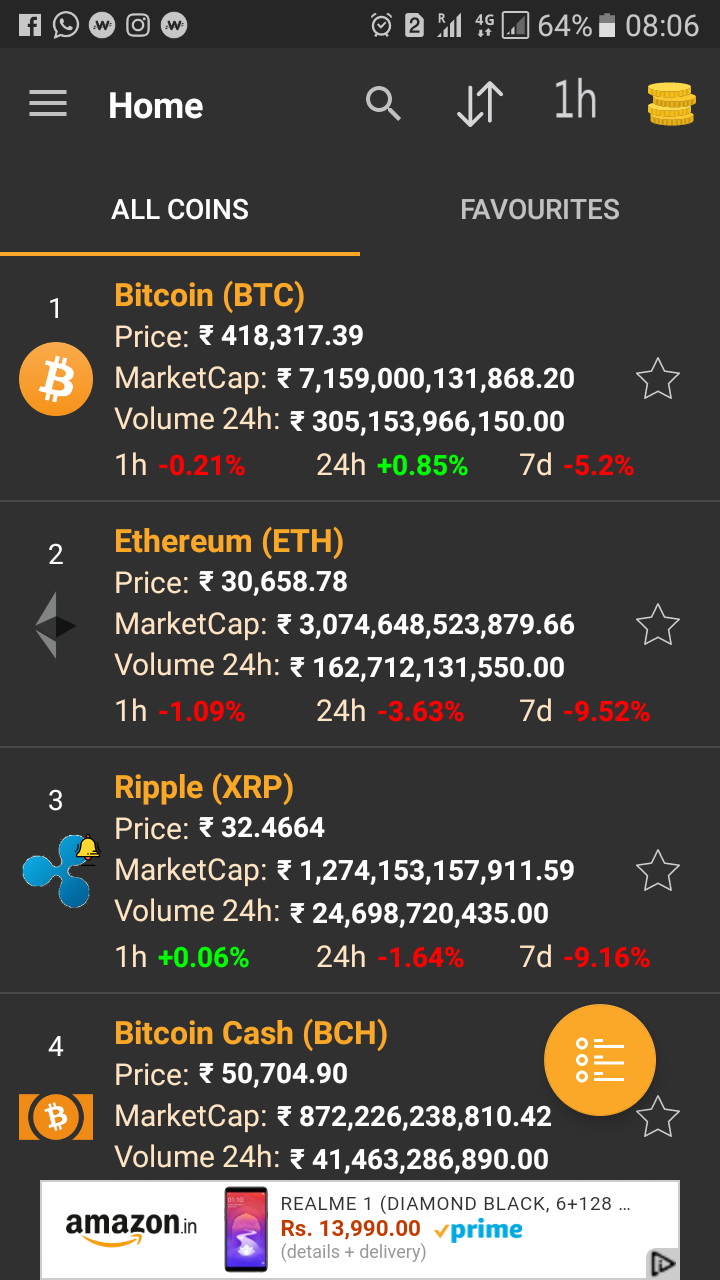
Task: Switch to the Favourites tab
Action: pyautogui.click(x=540, y=210)
